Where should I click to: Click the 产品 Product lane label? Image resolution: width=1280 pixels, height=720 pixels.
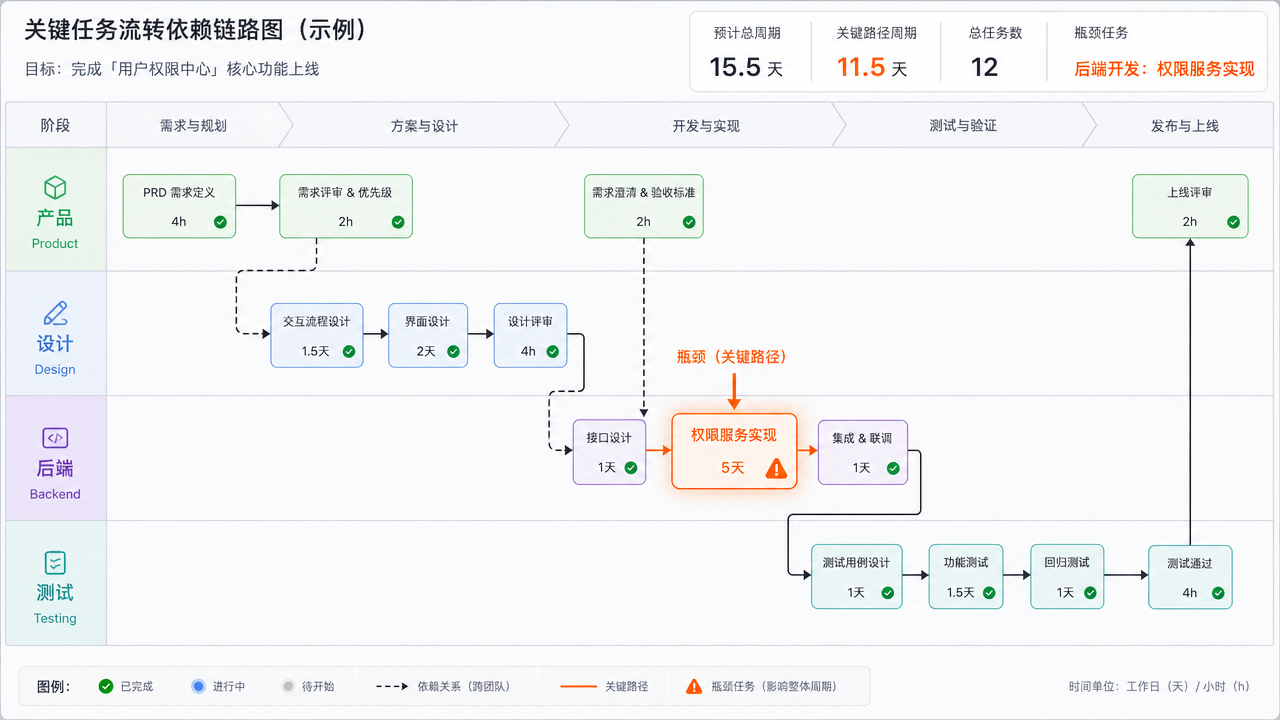tap(55, 228)
